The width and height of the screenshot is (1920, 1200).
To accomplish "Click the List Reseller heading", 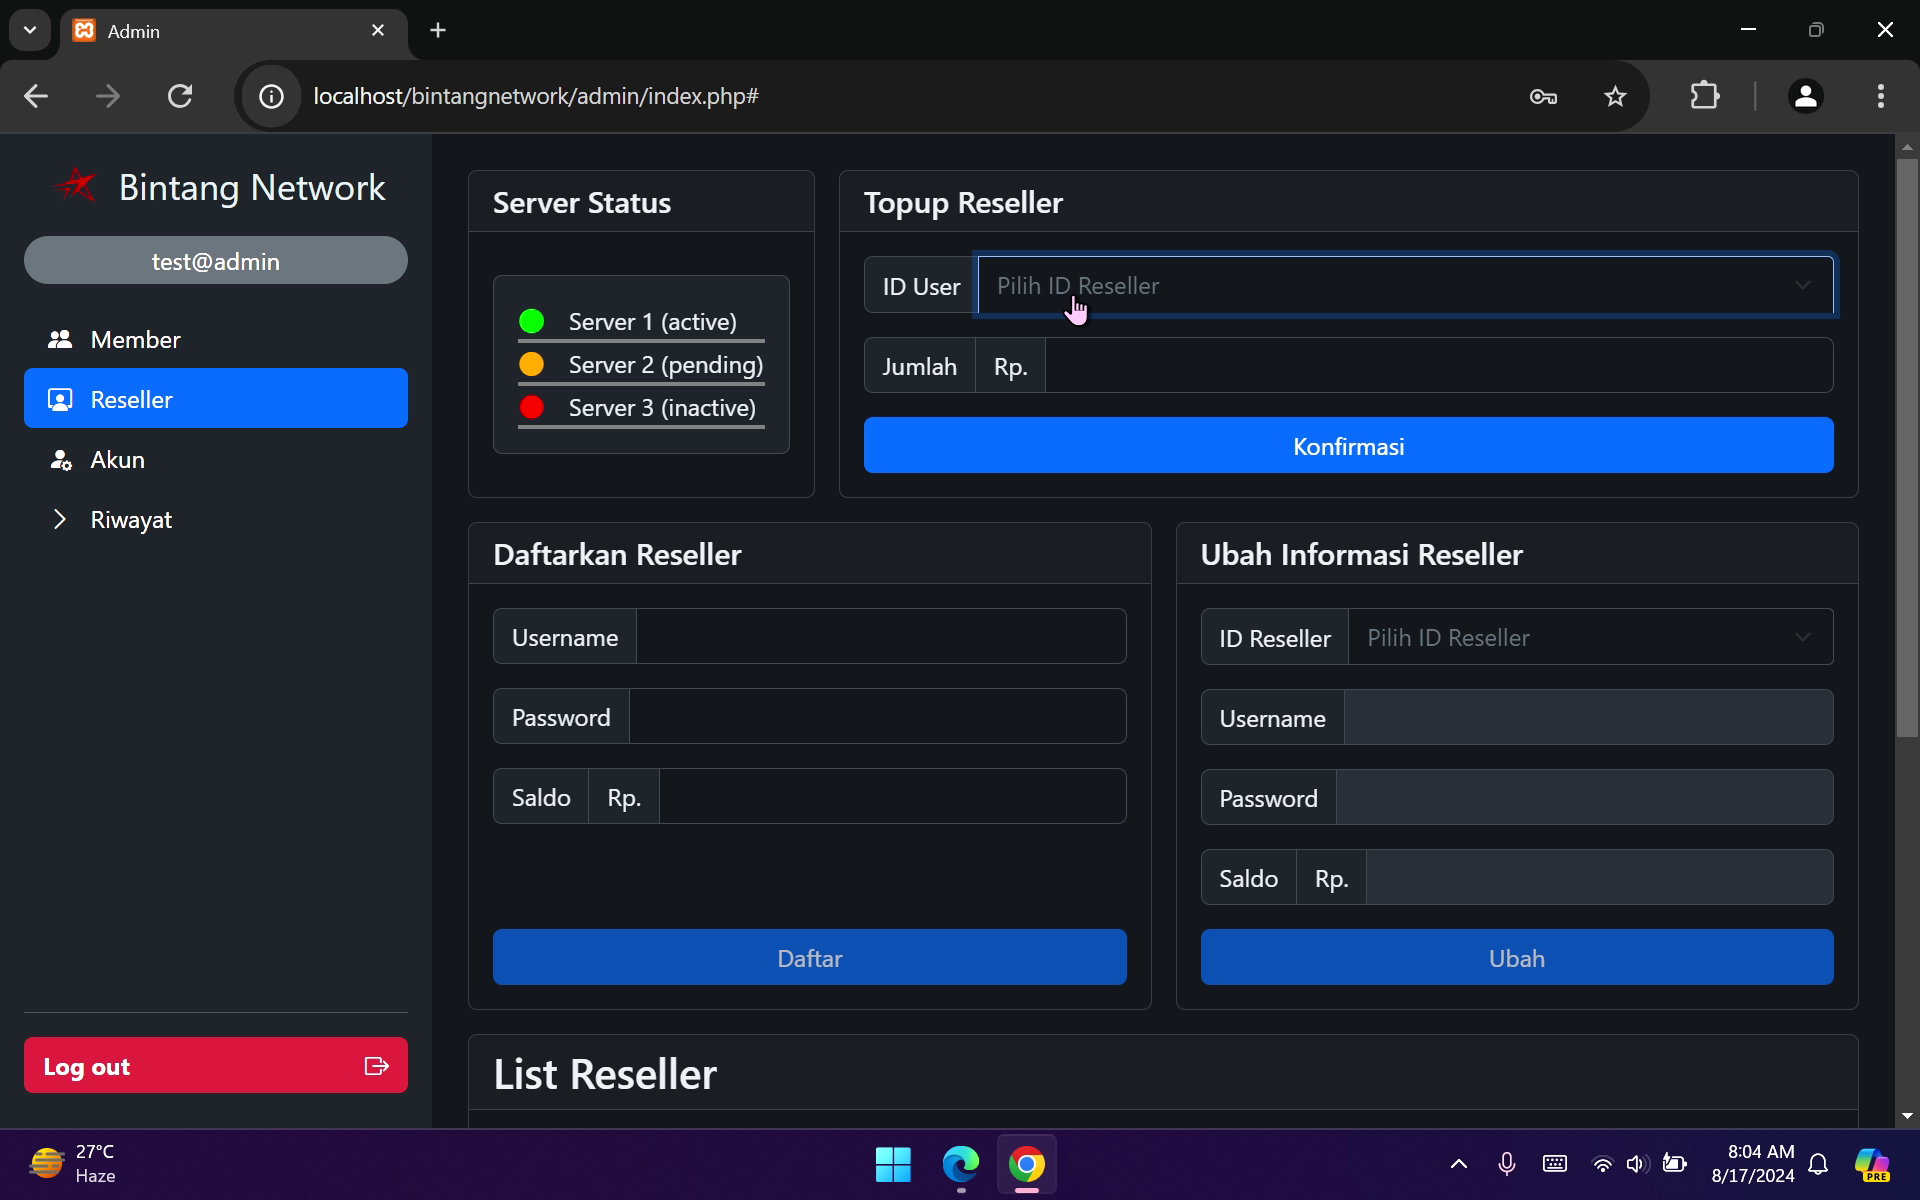I will (605, 1075).
